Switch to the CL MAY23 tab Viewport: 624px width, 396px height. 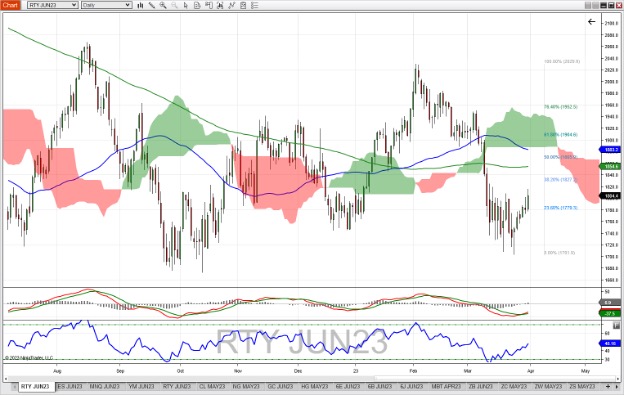tap(212, 386)
